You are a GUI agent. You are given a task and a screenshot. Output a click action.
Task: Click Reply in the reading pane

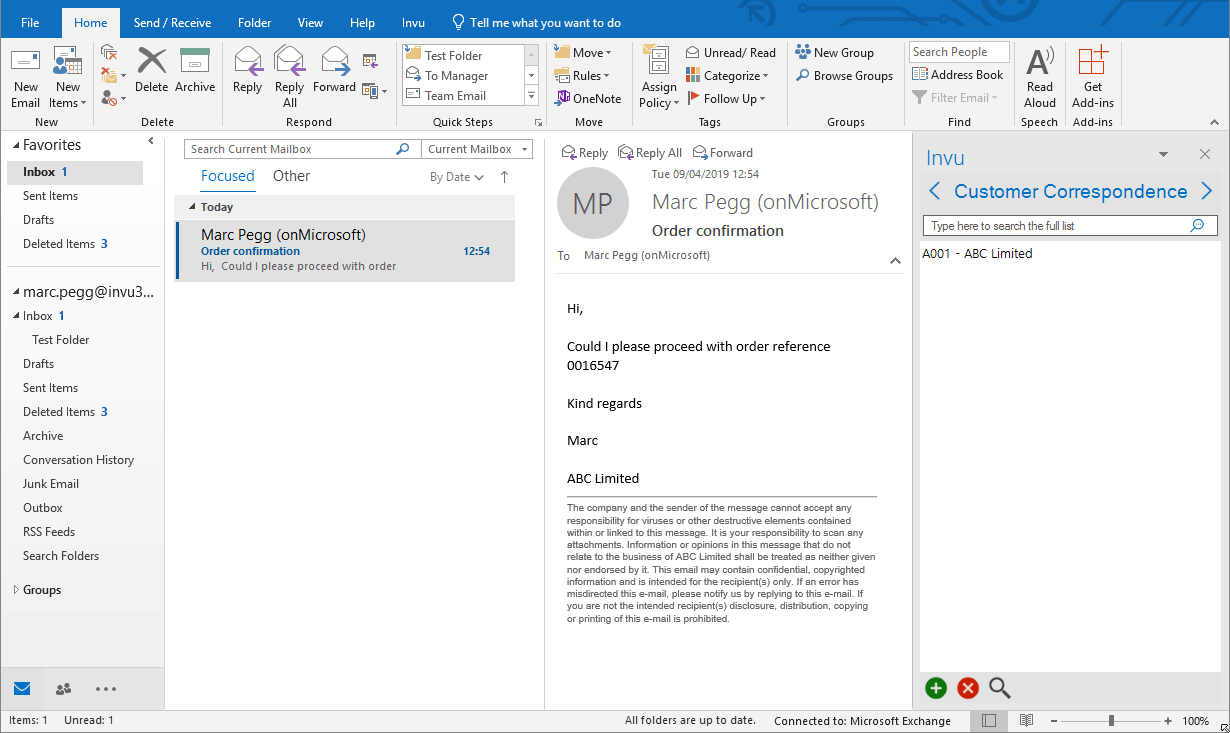coord(585,153)
